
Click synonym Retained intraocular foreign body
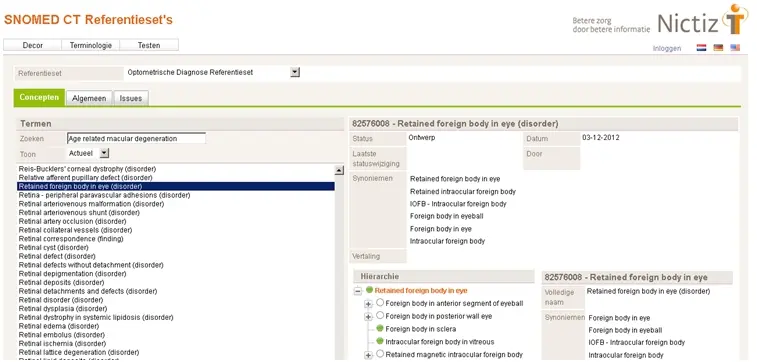coord(463,192)
